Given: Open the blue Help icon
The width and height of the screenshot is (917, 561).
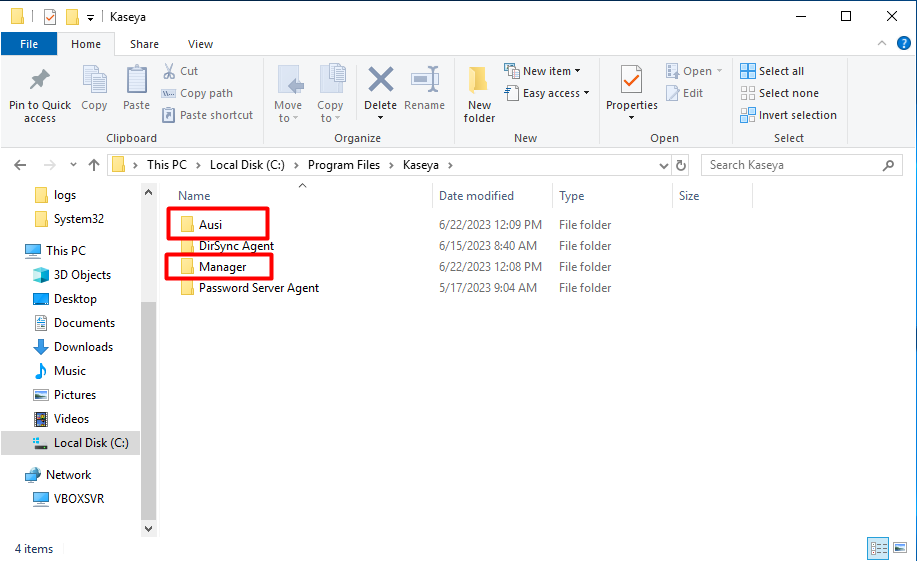Looking at the screenshot, I should click(904, 43).
